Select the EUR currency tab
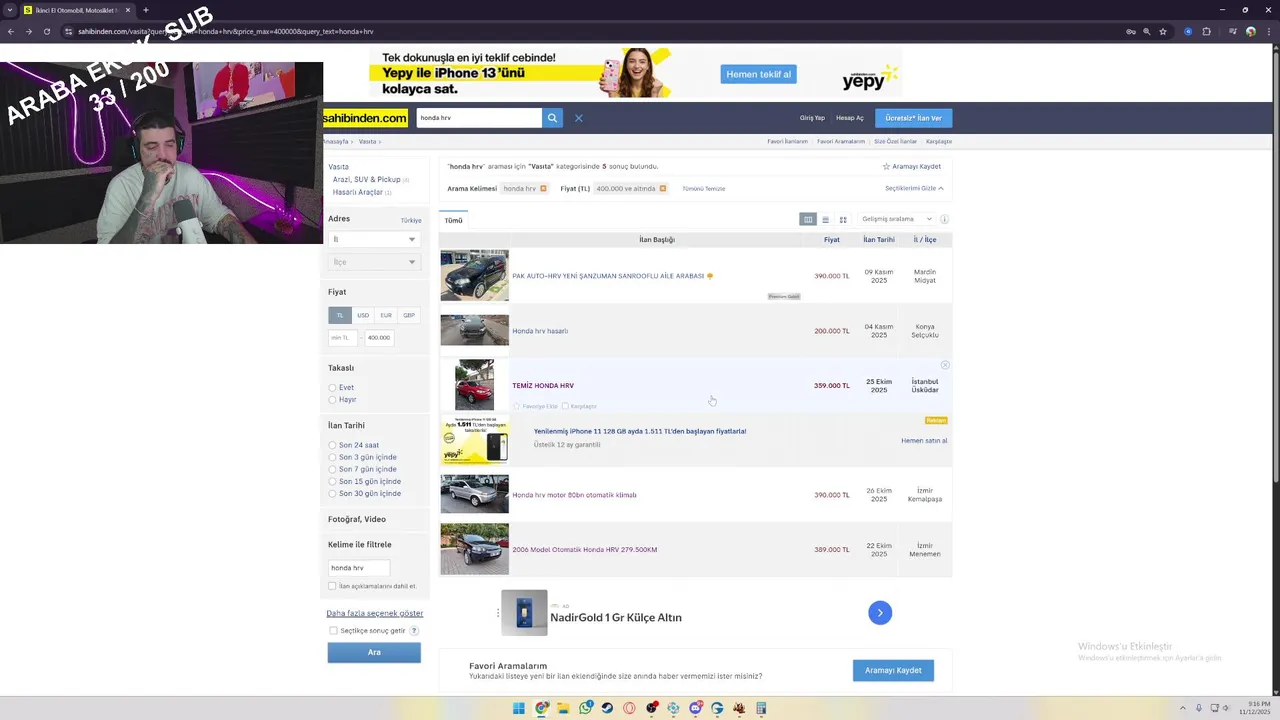The image size is (1280, 720). pyautogui.click(x=386, y=315)
